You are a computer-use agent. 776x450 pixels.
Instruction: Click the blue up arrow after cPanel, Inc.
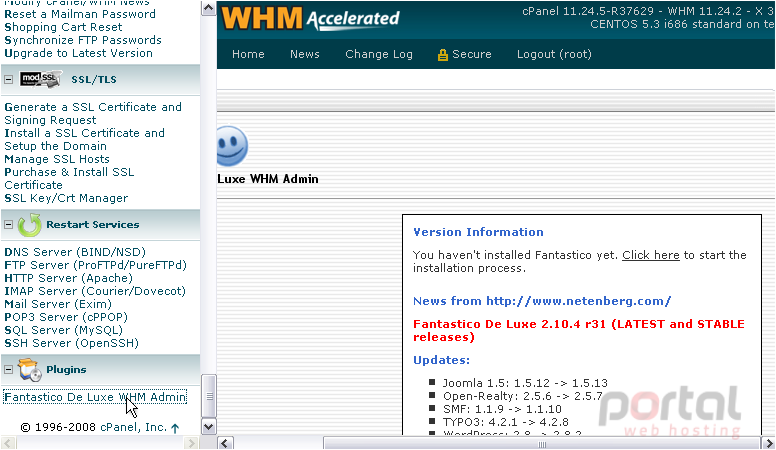click(175, 428)
